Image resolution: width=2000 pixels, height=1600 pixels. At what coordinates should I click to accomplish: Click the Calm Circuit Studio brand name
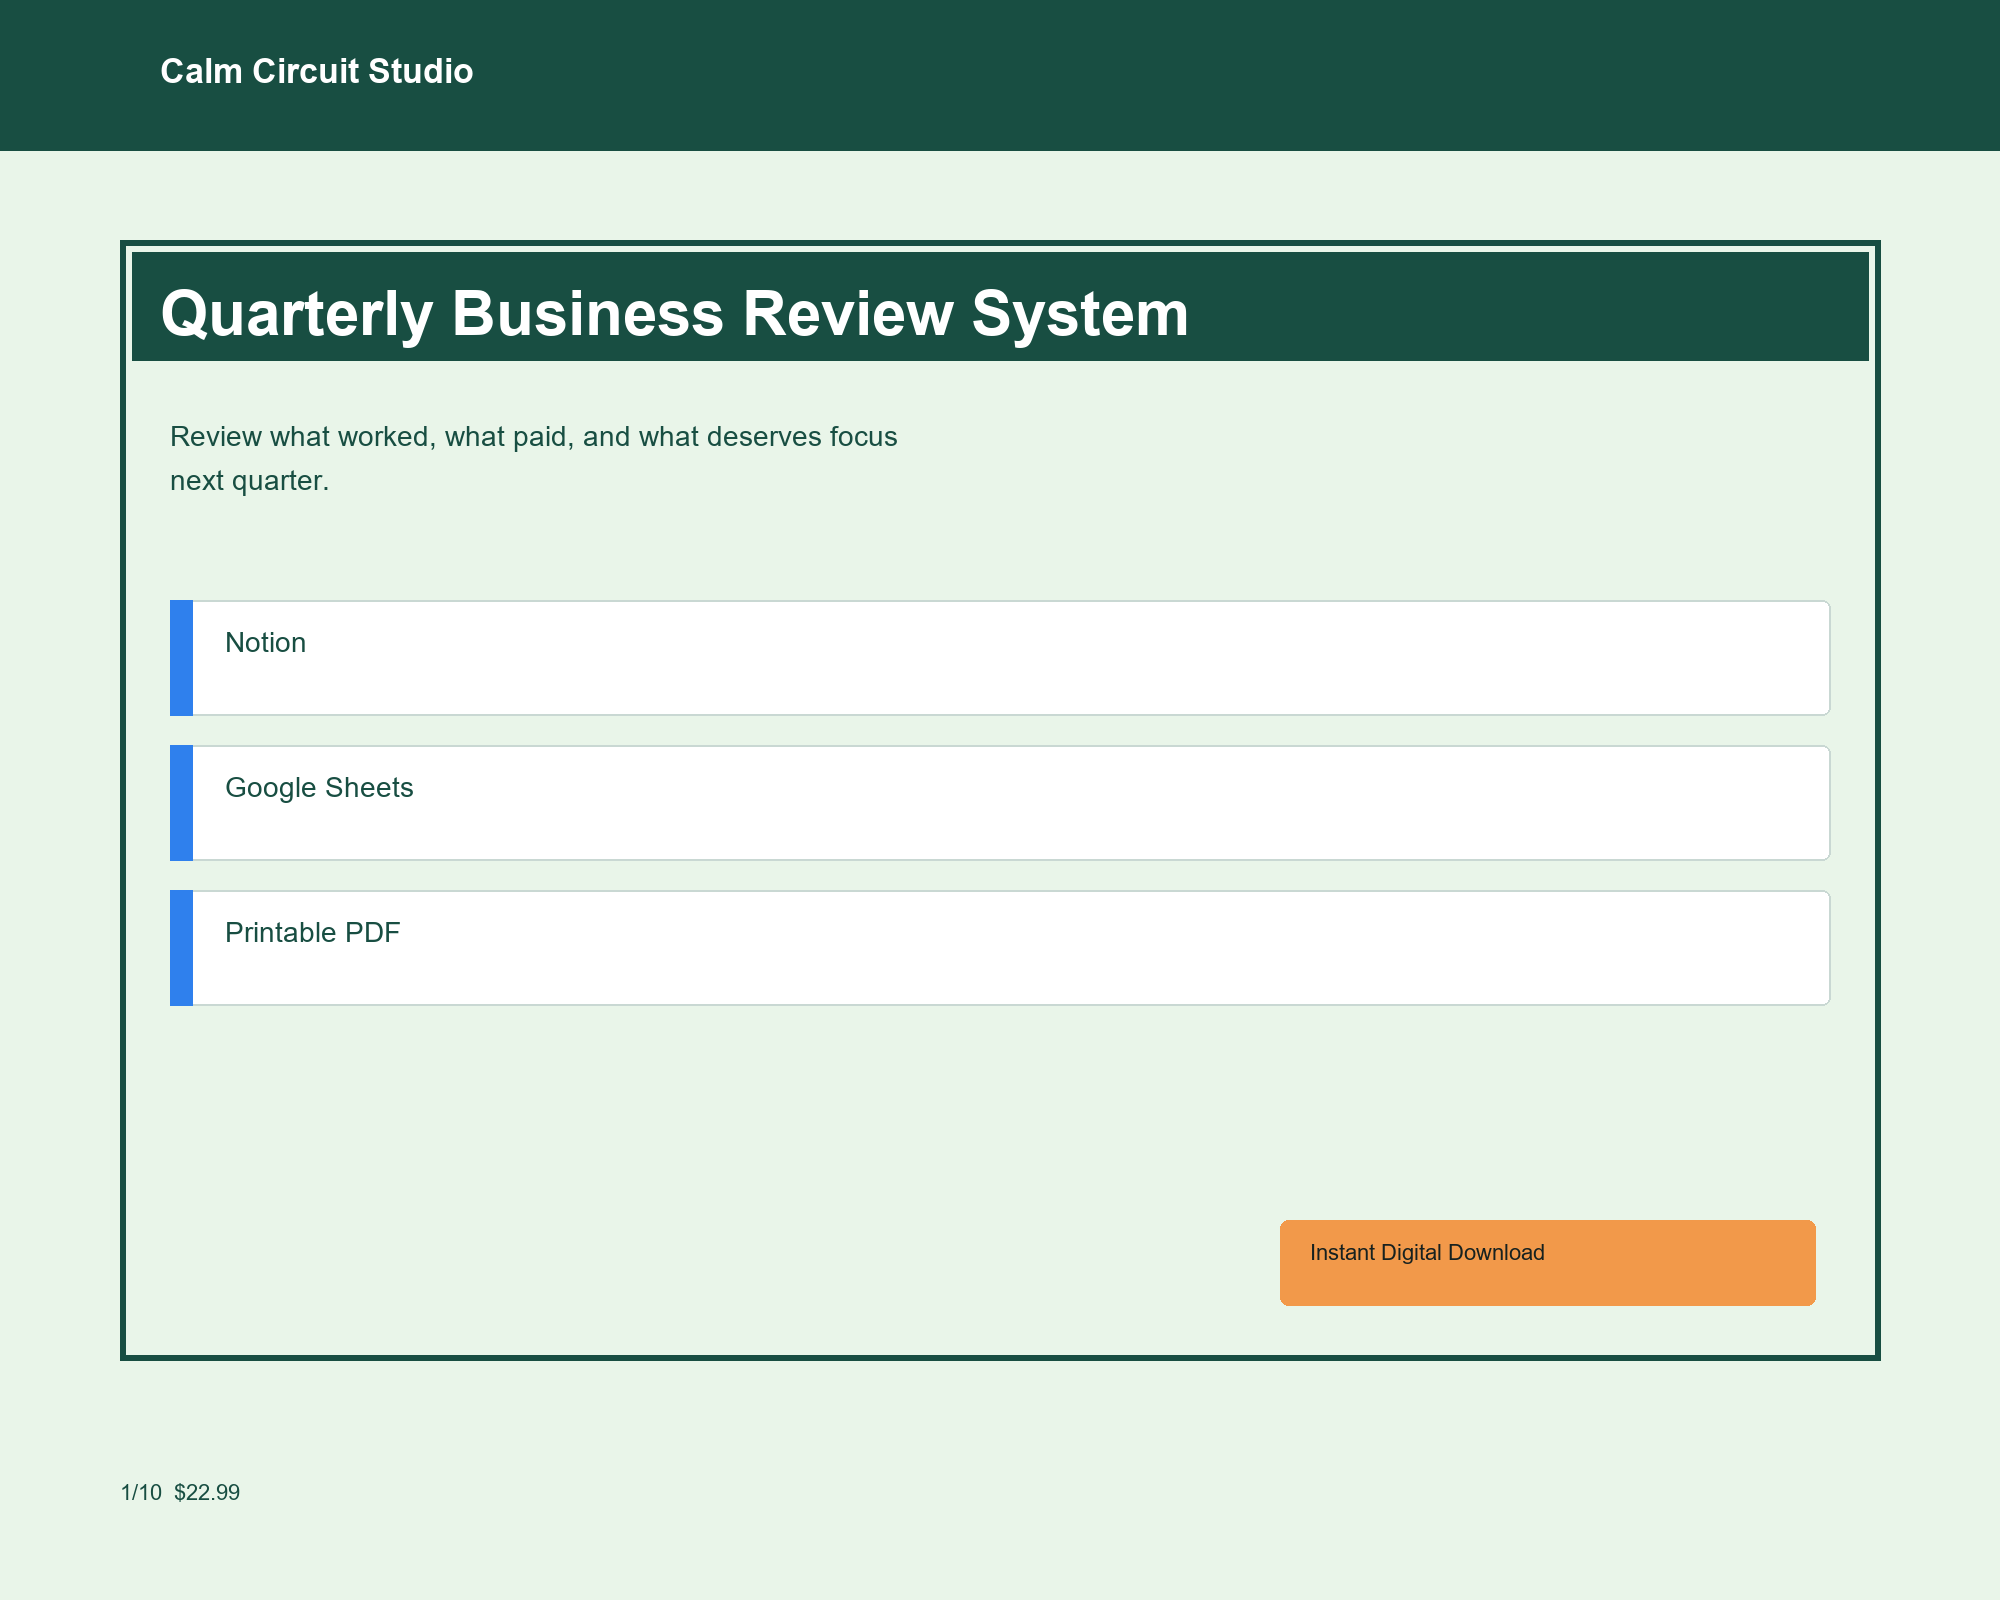(316, 71)
